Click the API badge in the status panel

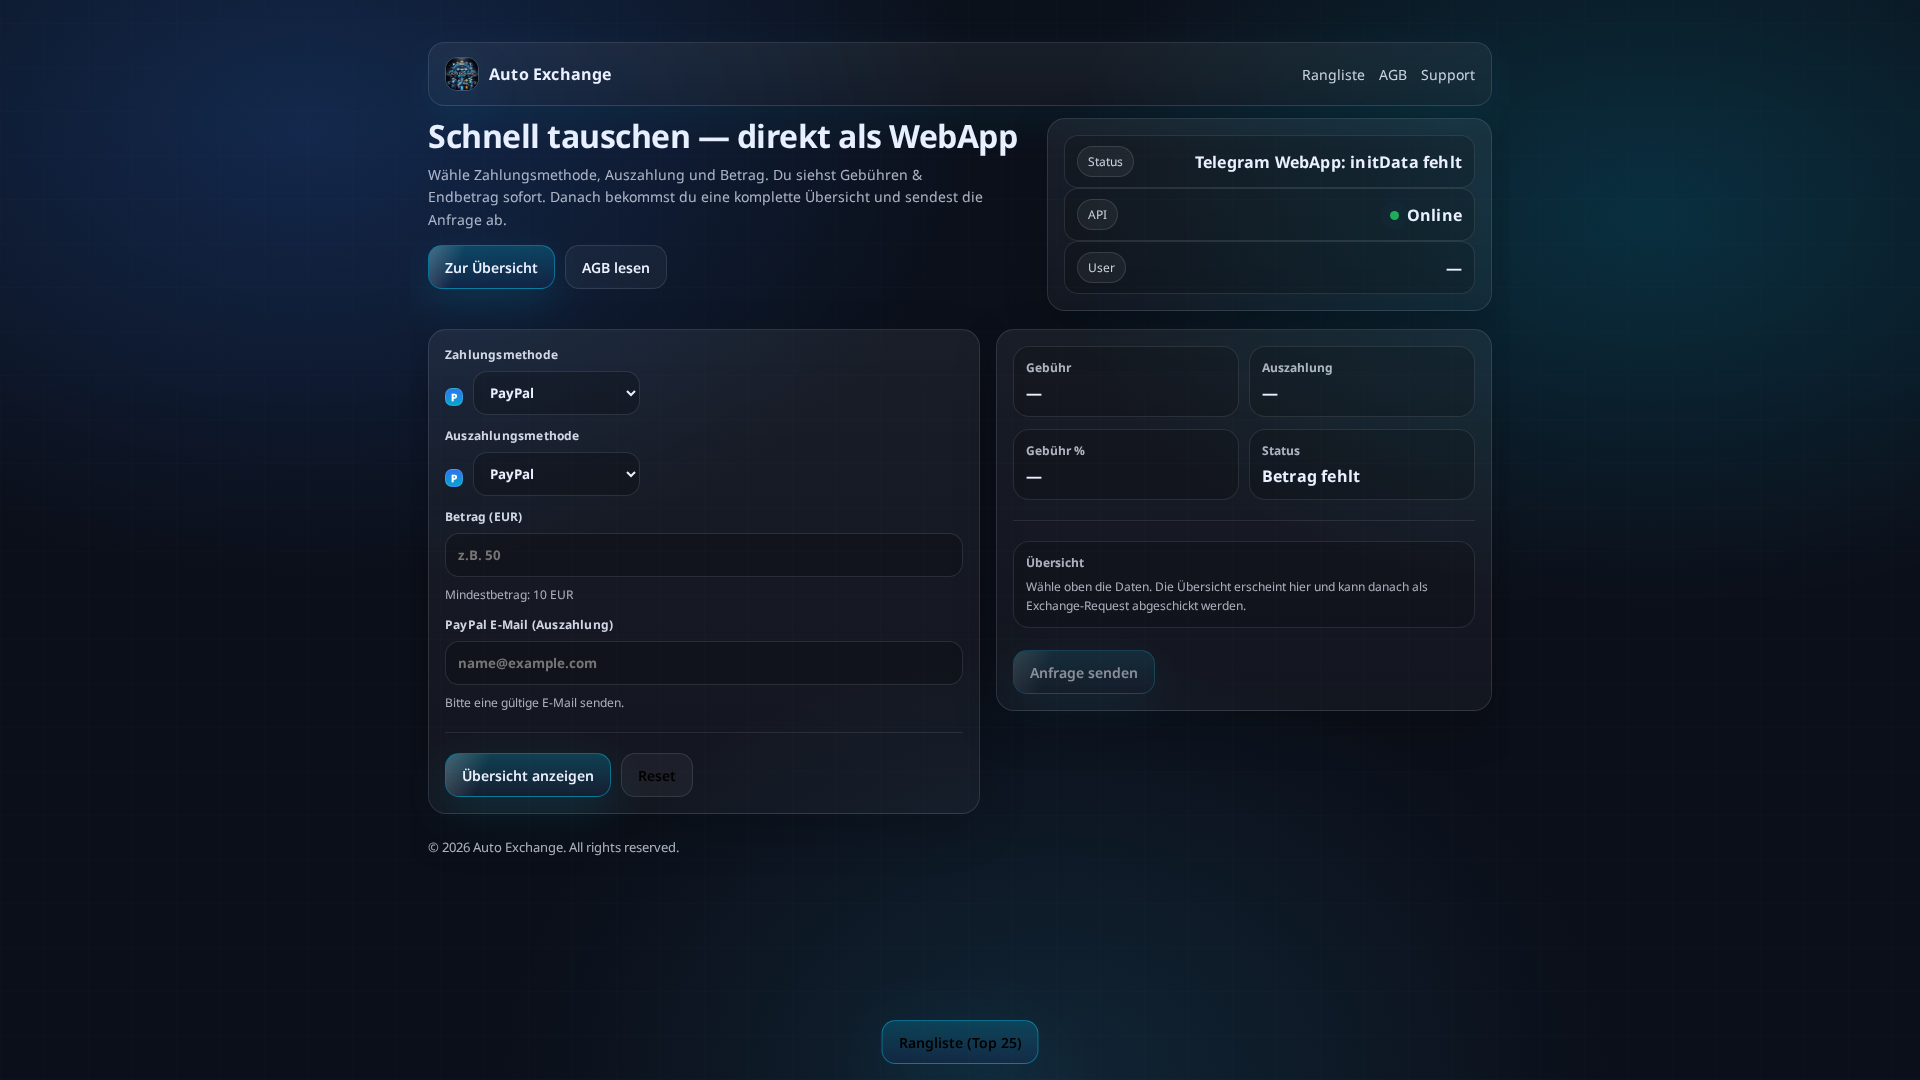[1097, 214]
